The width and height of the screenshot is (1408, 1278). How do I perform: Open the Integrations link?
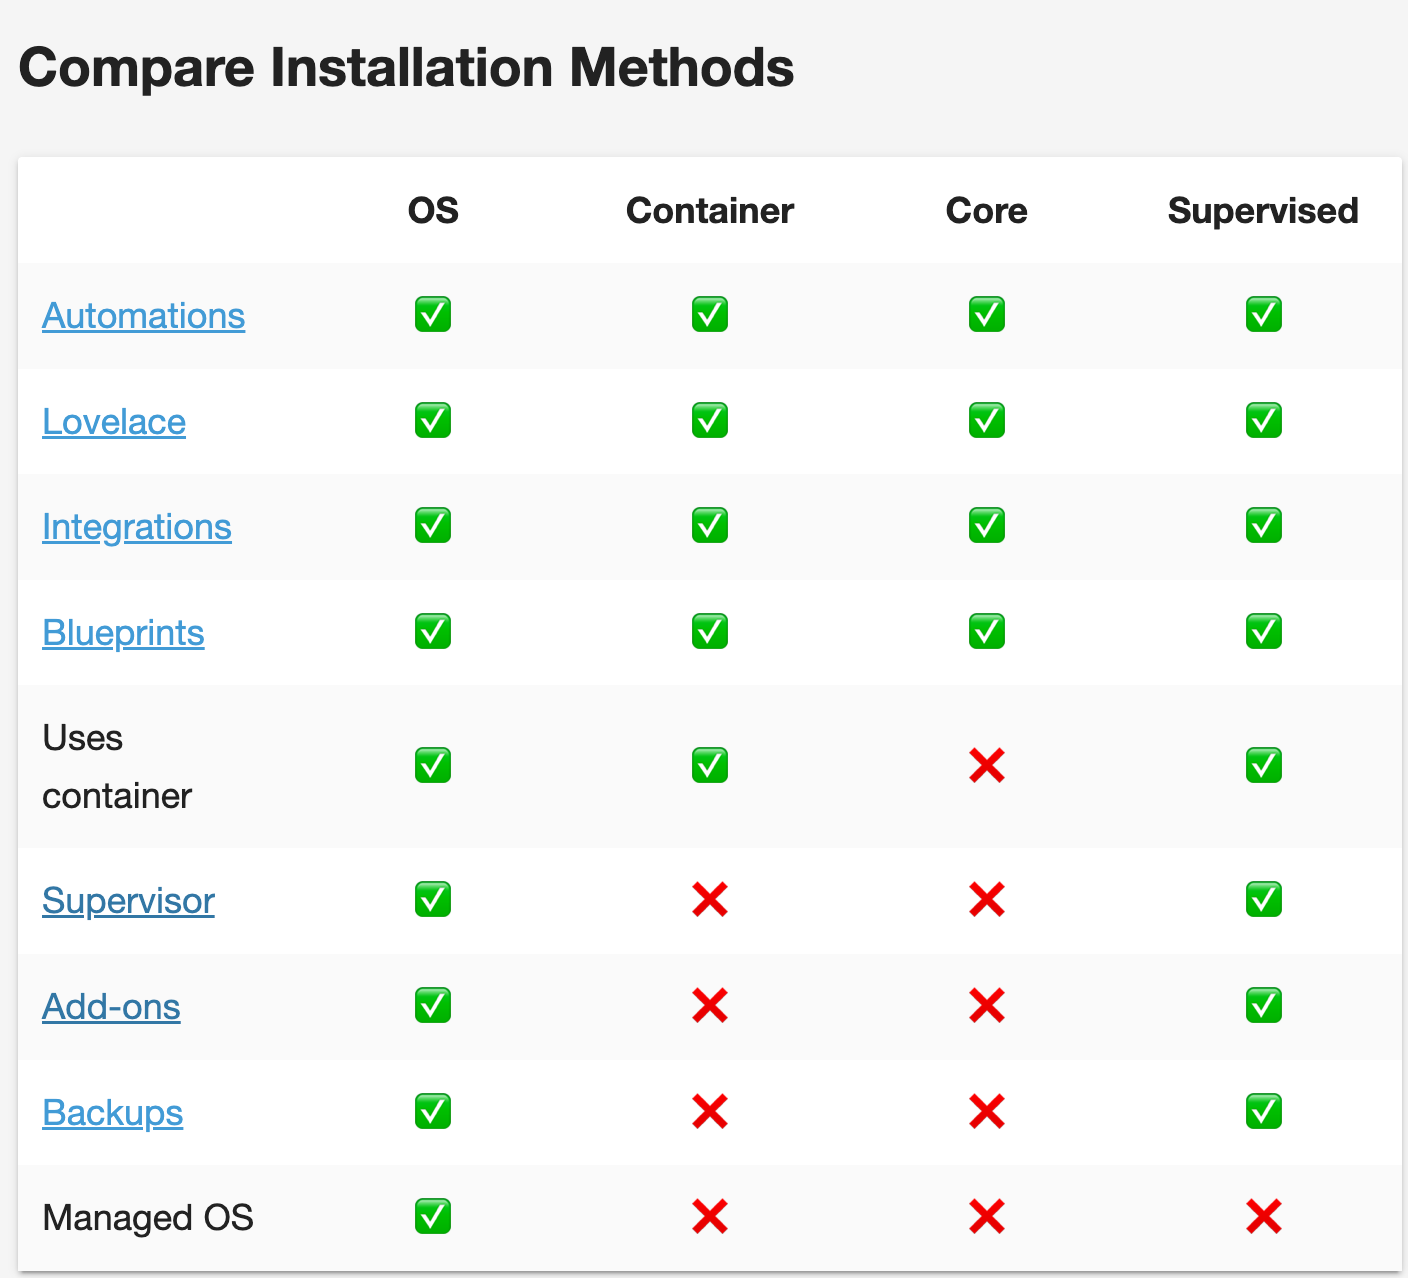pos(137,527)
